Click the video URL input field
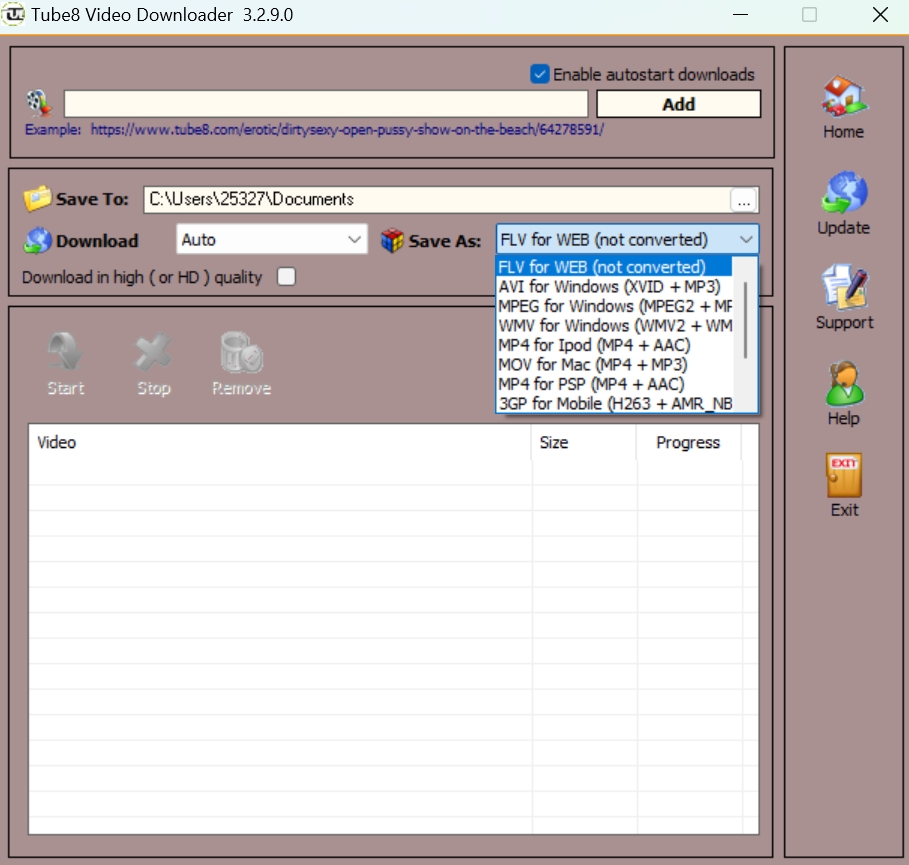The image size is (909, 865). pos(326,104)
